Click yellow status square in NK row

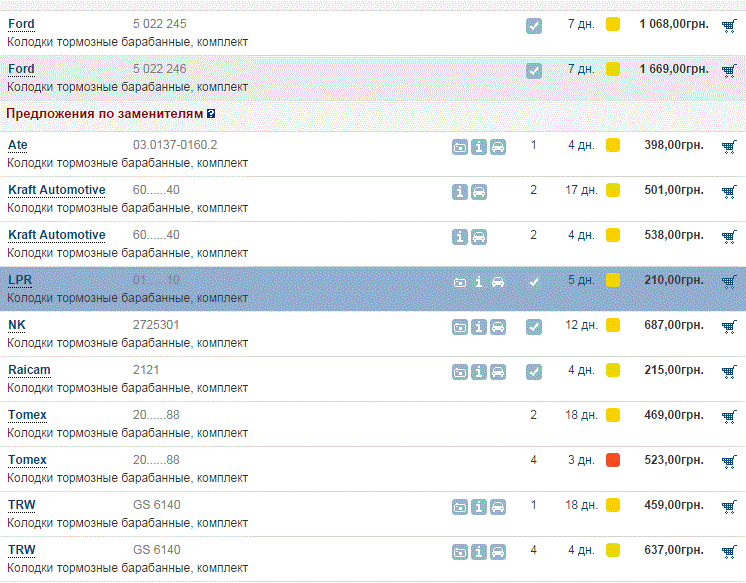click(x=613, y=325)
